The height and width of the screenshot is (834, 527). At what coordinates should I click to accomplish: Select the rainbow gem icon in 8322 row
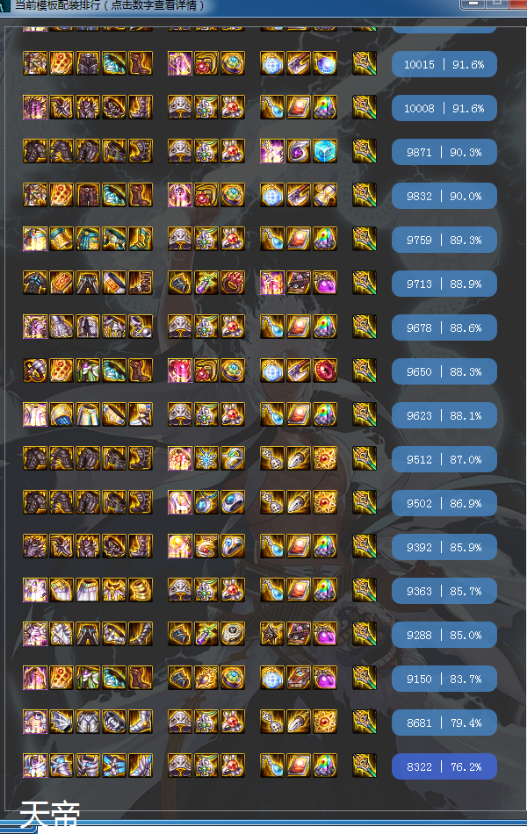click(x=325, y=766)
